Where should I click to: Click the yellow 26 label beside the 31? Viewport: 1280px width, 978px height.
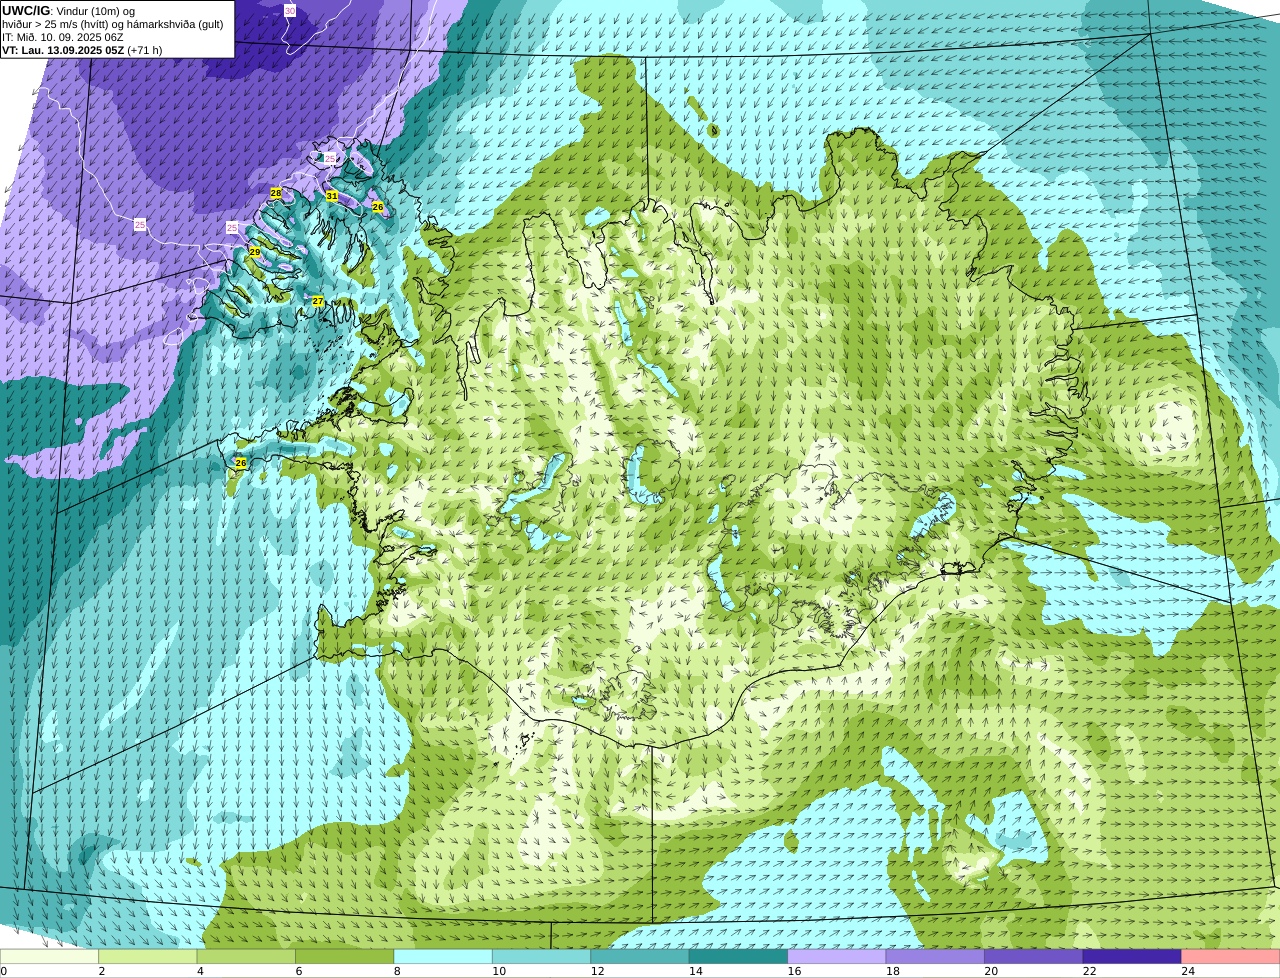(x=378, y=207)
